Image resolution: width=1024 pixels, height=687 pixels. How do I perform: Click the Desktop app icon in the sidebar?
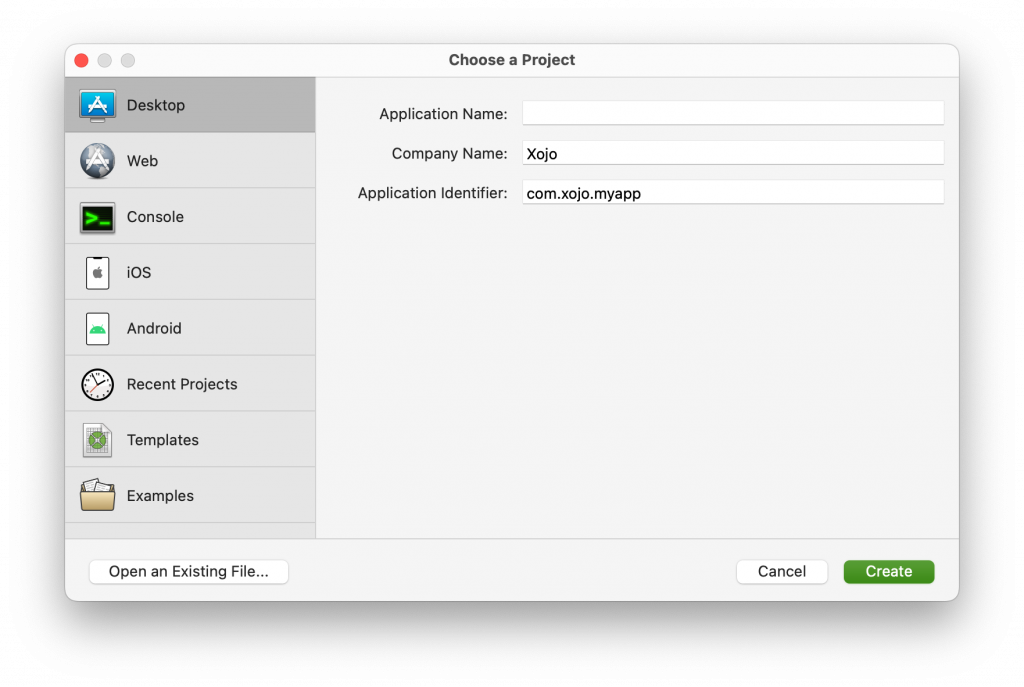click(x=97, y=104)
